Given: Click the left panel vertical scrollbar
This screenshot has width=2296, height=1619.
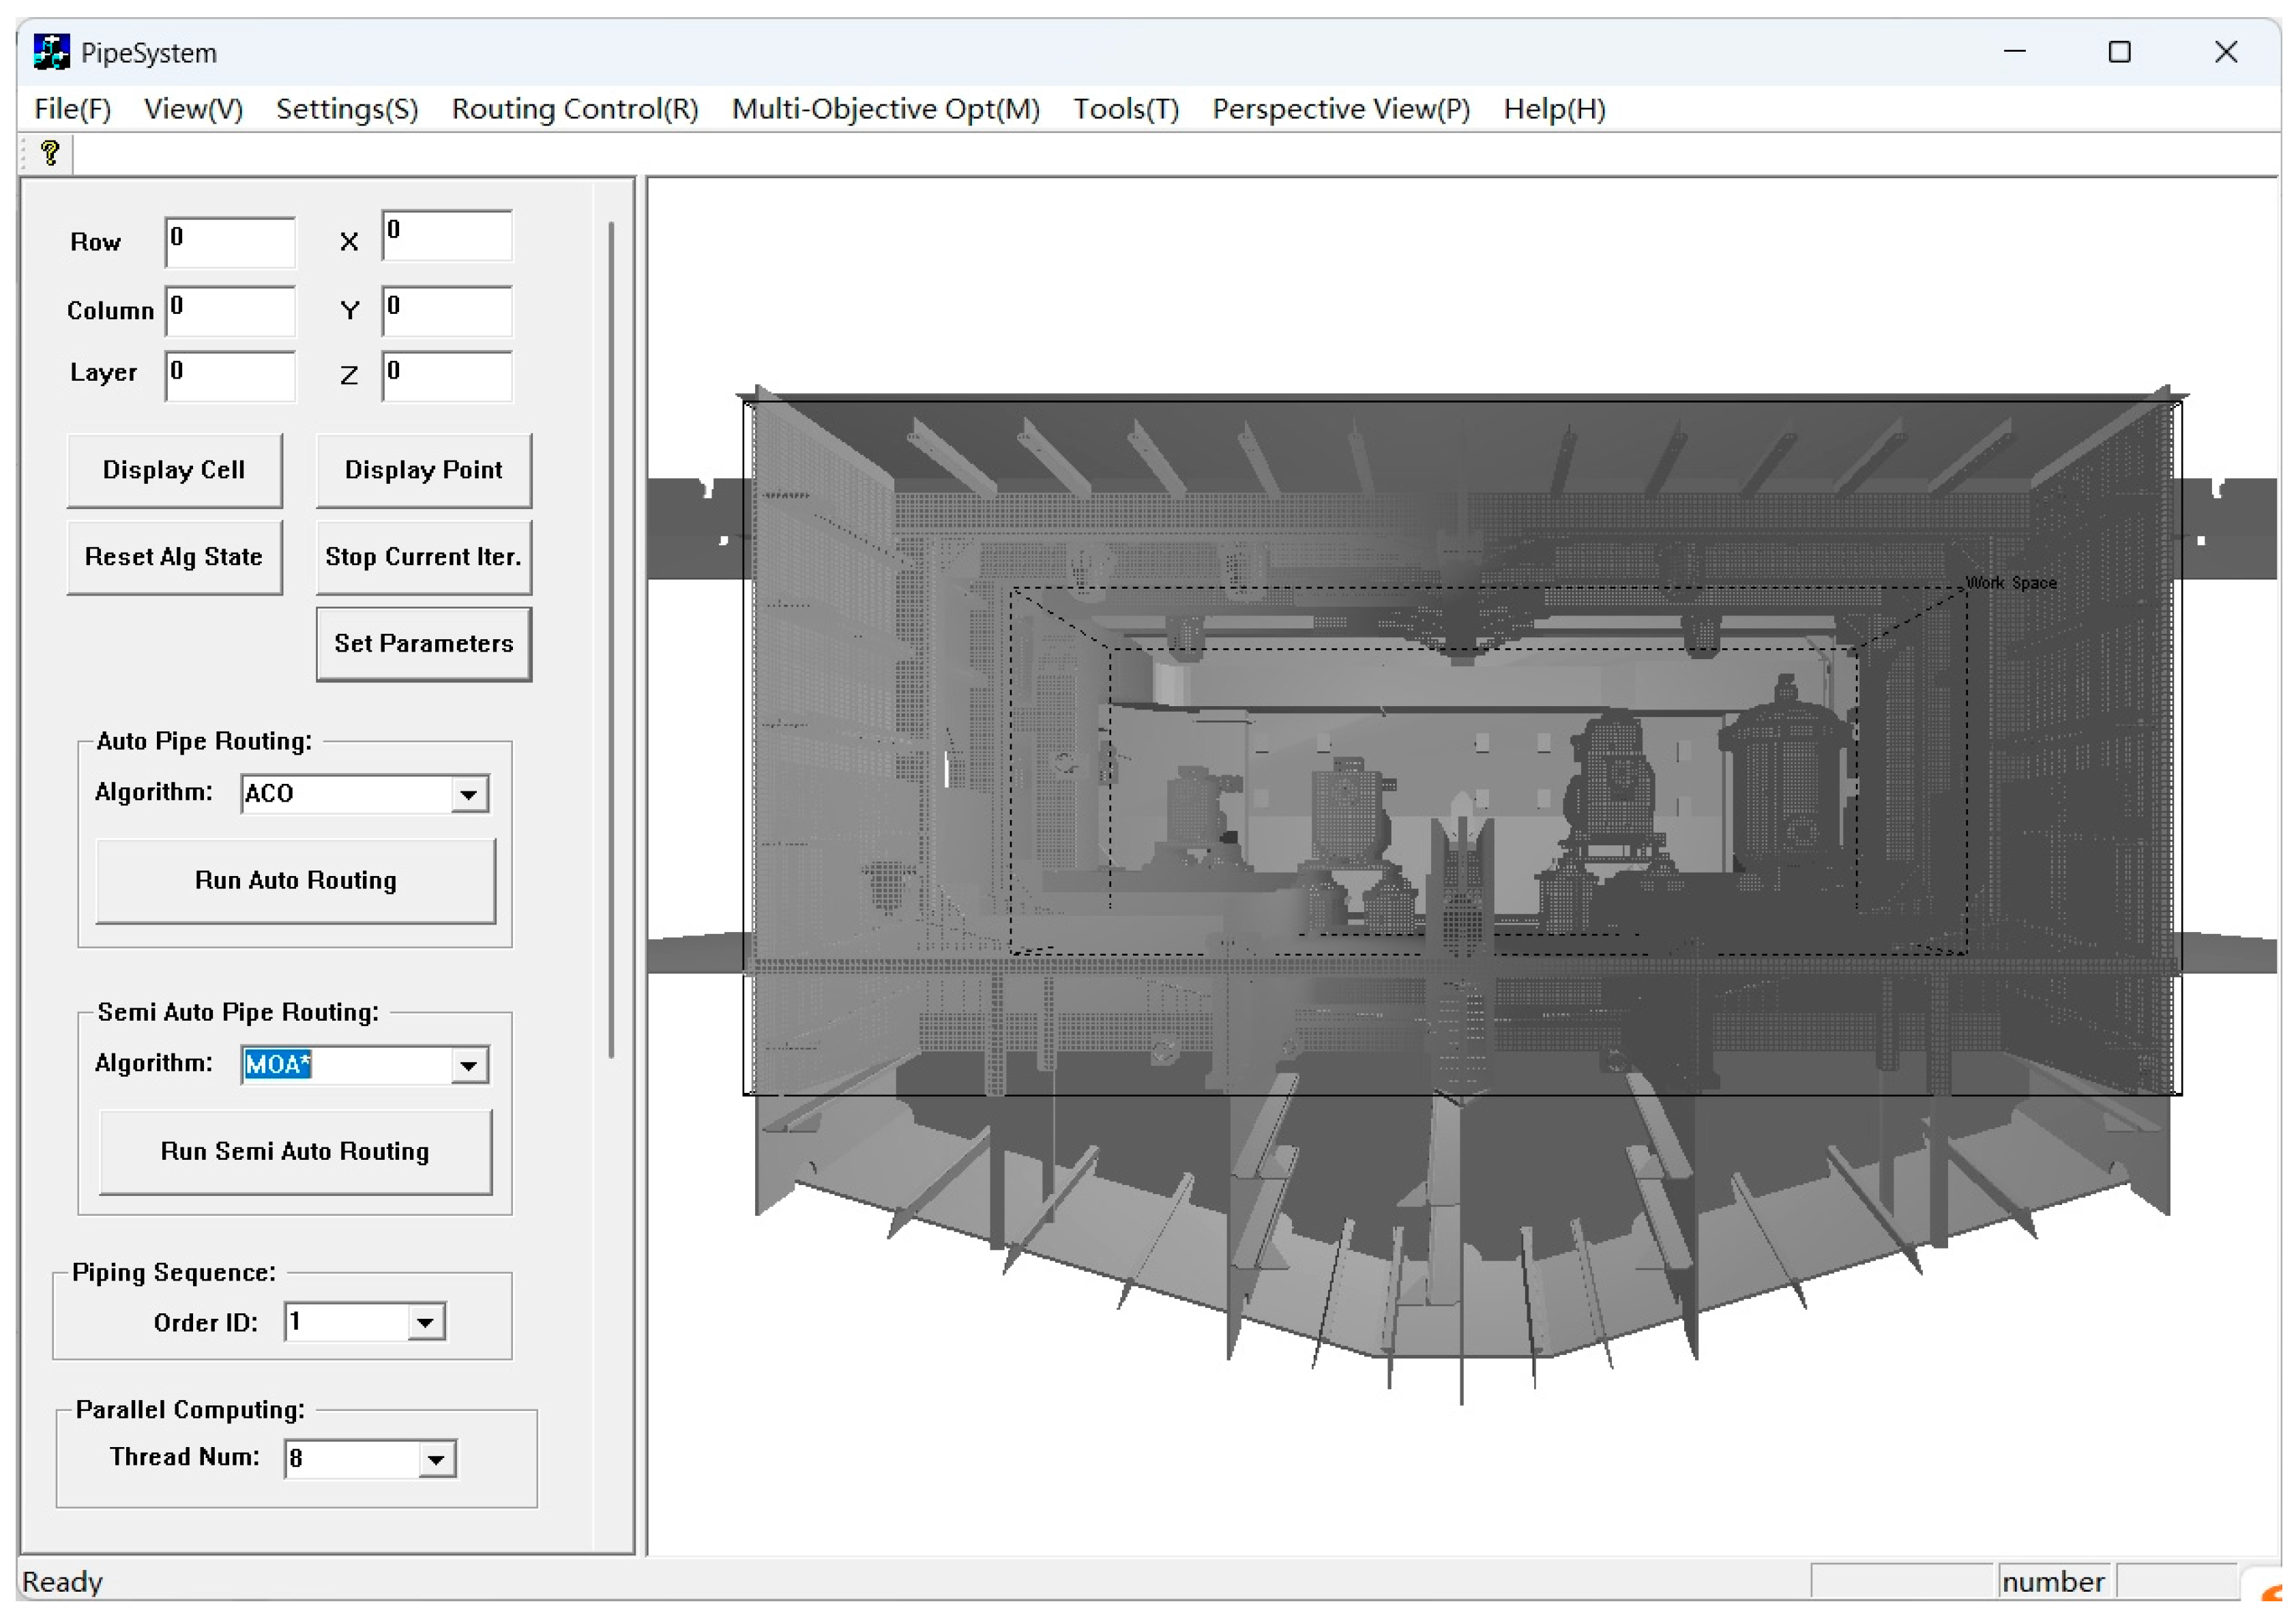Looking at the screenshot, I should click(611, 640).
